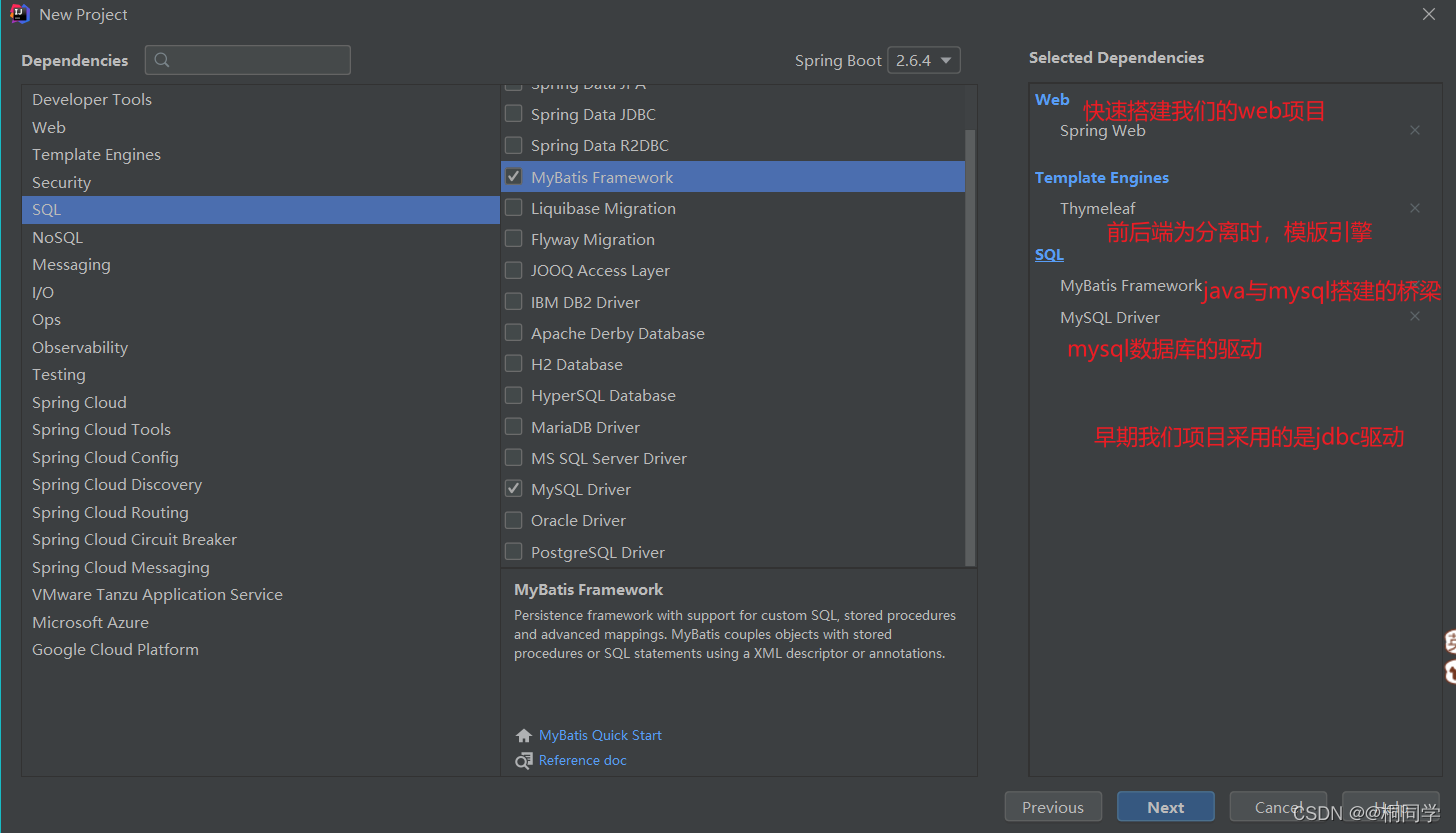The width and height of the screenshot is (1456, 833).
Task: Check the Apache Derby Database option
Action: click(x=513, y=332)
